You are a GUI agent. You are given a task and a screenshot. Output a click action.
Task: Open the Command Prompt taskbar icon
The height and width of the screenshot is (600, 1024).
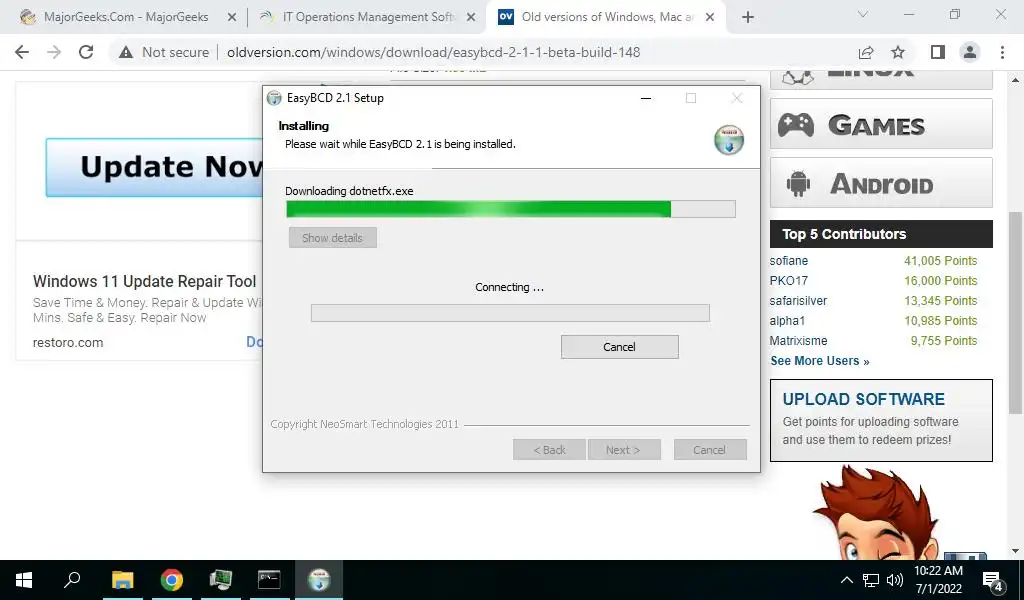pos(269,580)
